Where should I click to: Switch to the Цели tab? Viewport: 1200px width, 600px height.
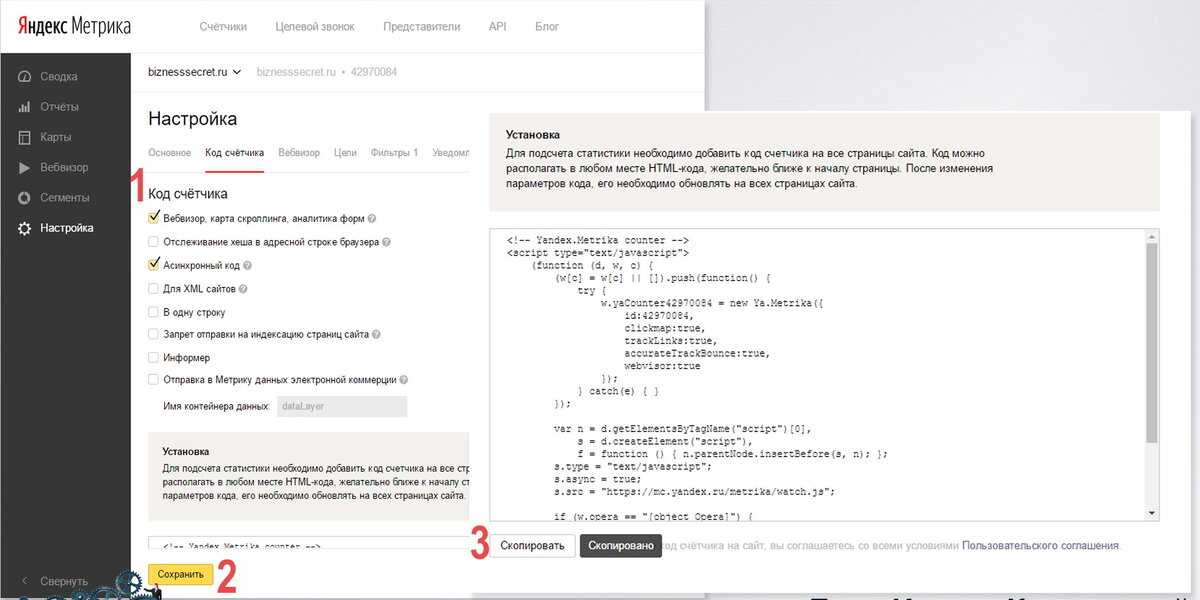[x=345, y=153]
